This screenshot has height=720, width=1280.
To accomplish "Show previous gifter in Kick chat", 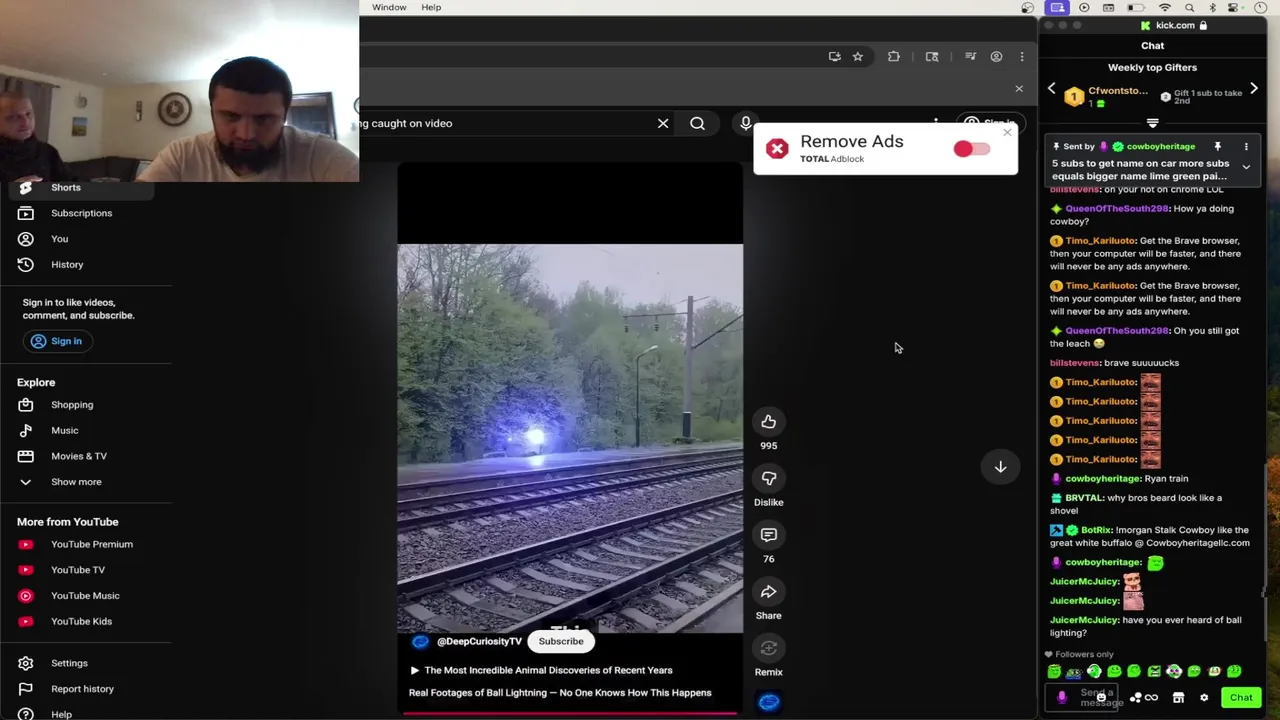I will (1051, 89).
